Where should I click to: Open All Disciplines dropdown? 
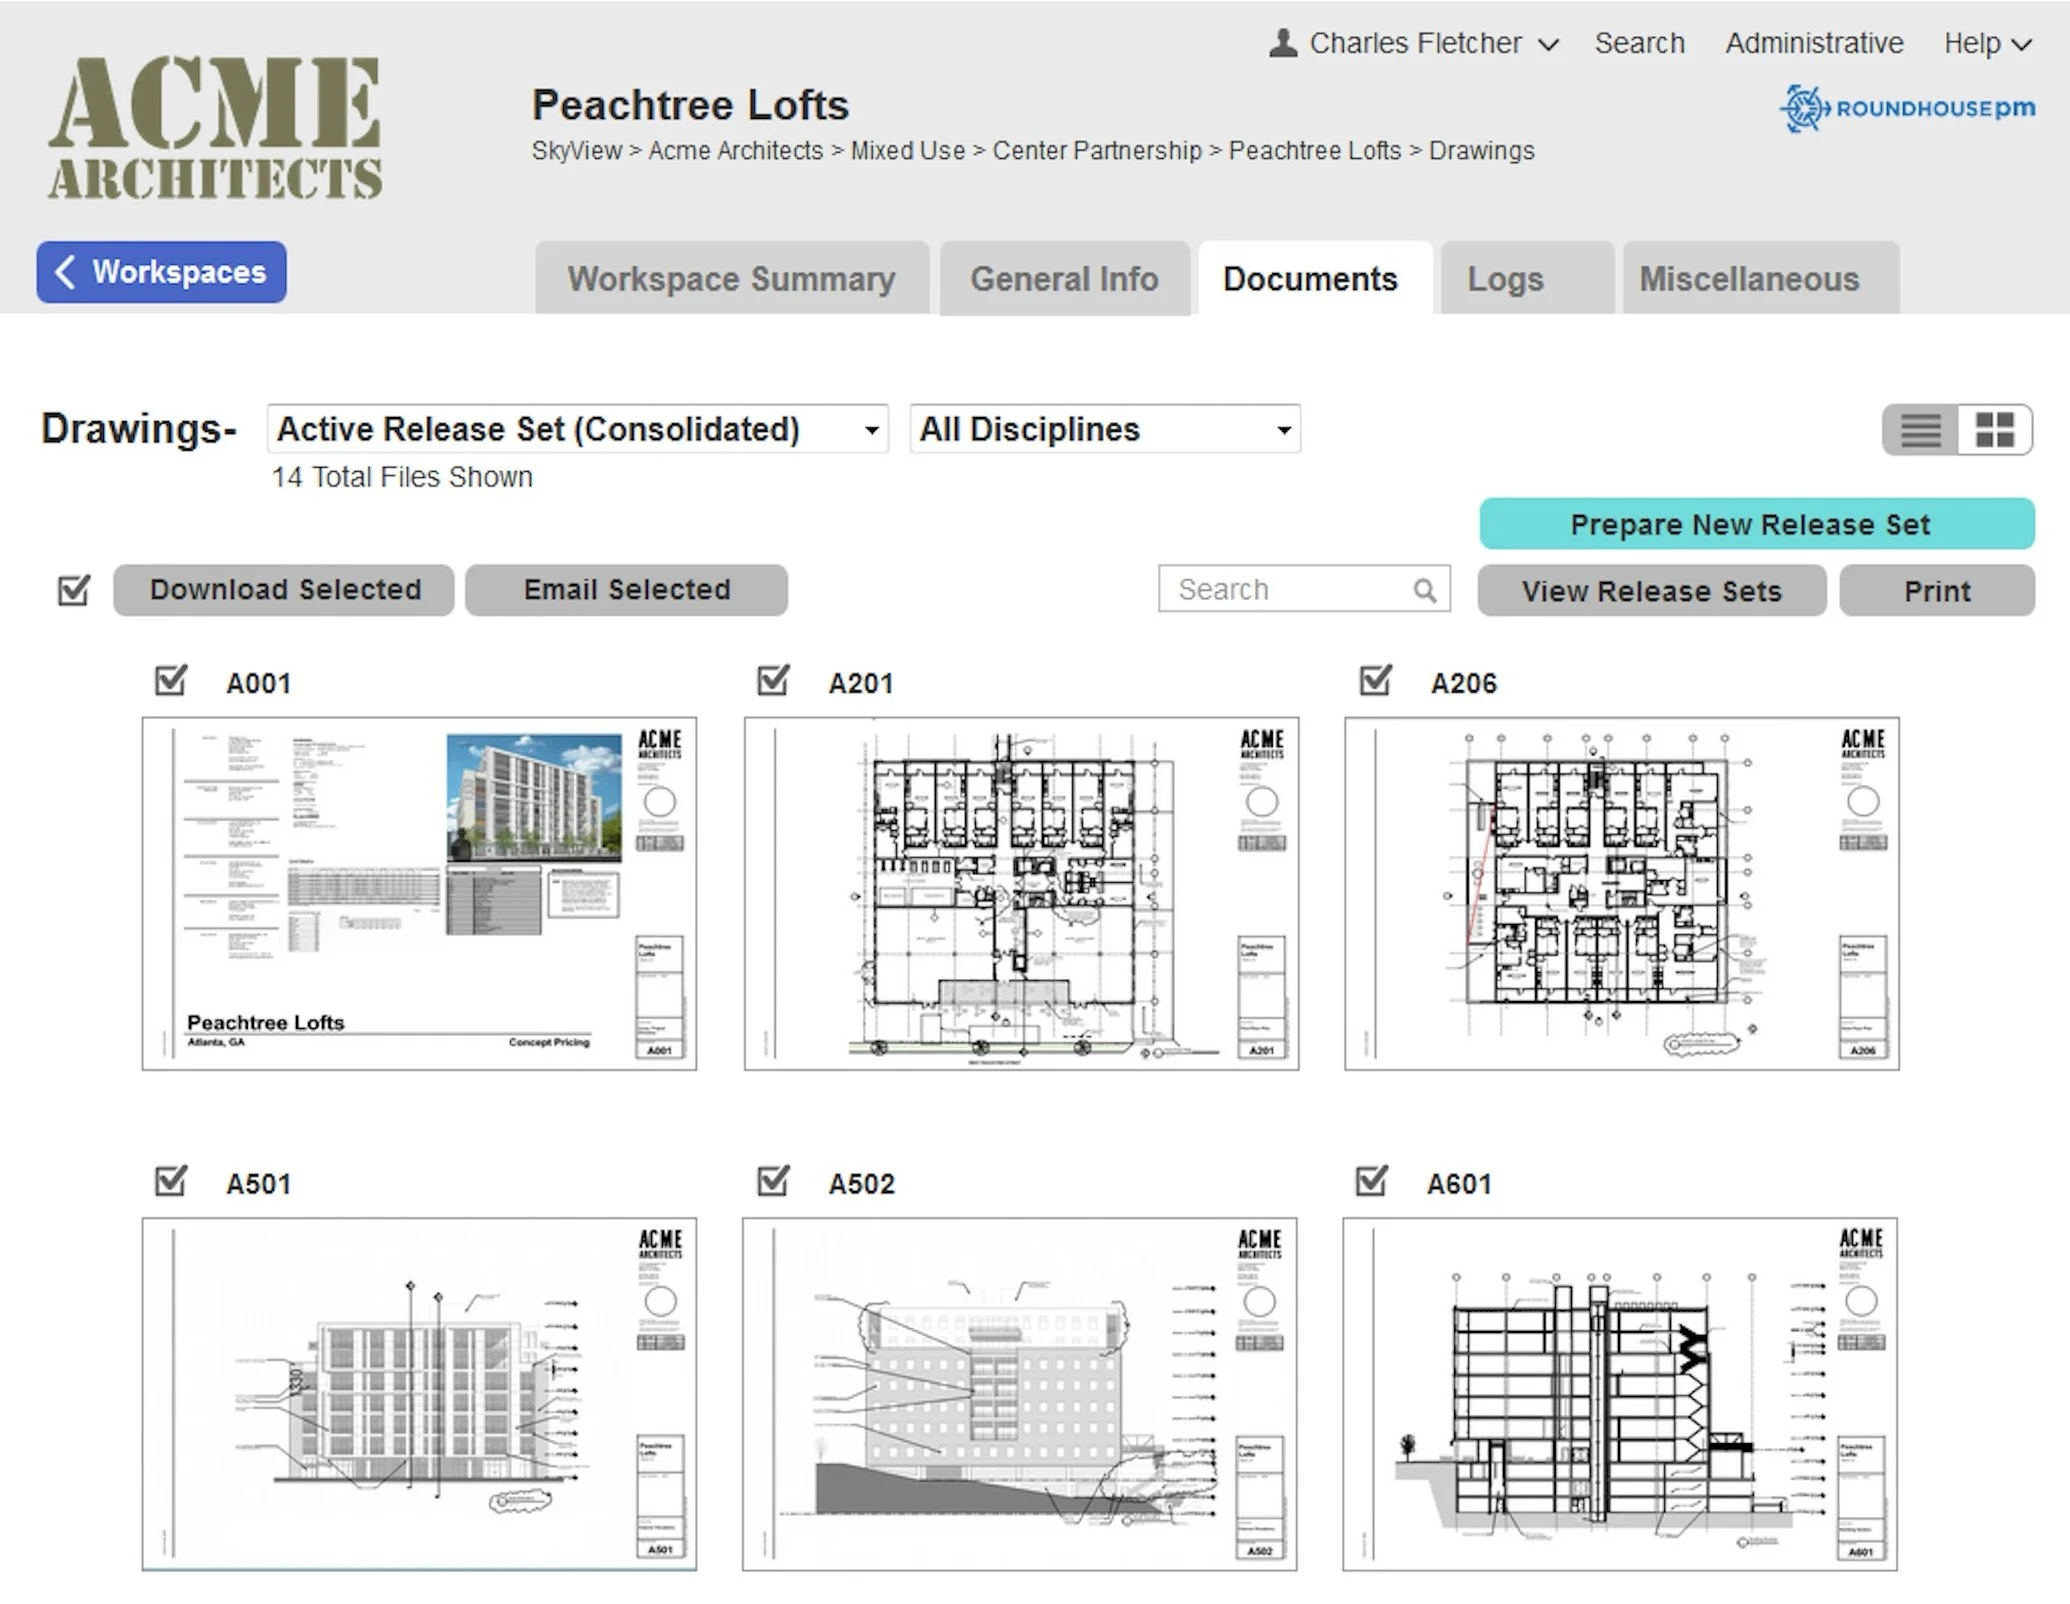(1104, 429)
